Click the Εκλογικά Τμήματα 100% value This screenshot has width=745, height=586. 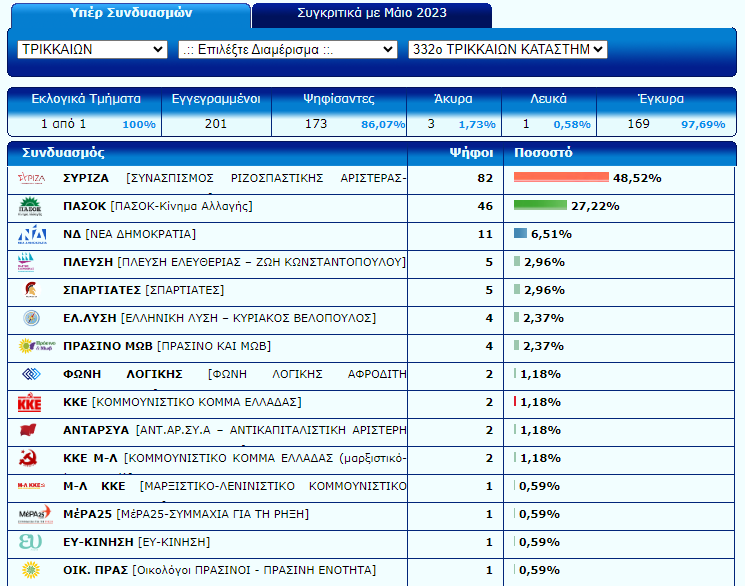139,125
